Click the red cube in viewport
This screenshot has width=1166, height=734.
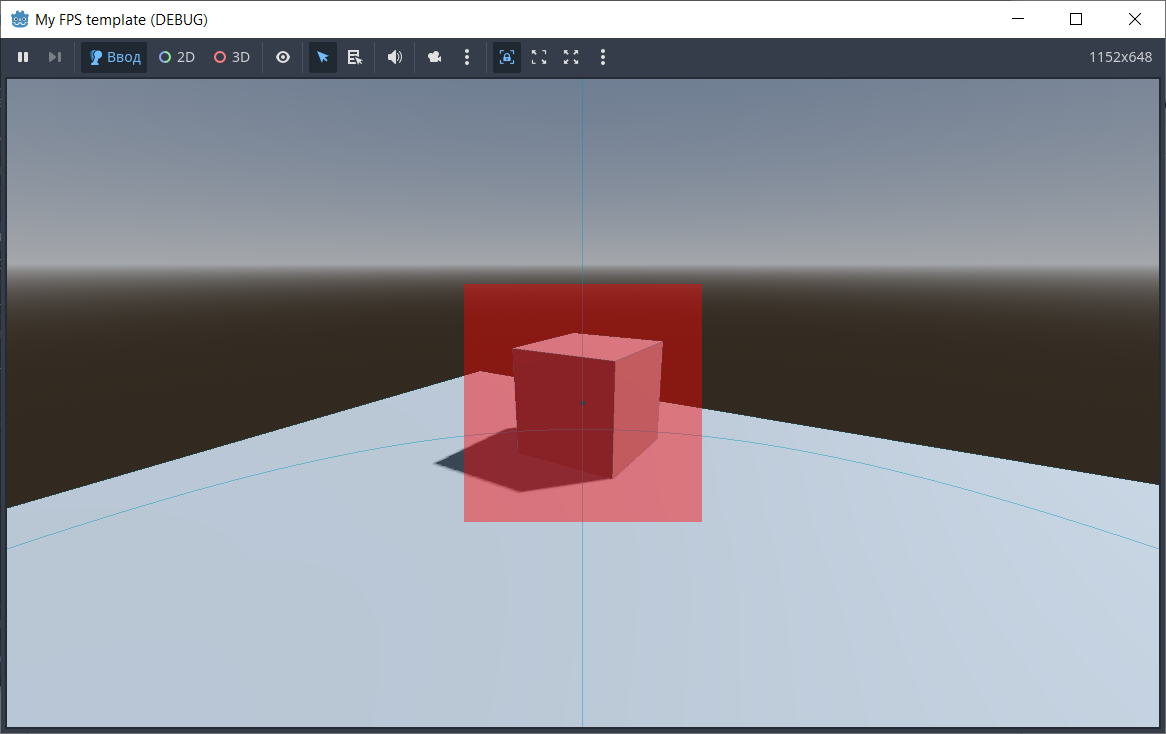pyautogui.click(x=585, y=405)
